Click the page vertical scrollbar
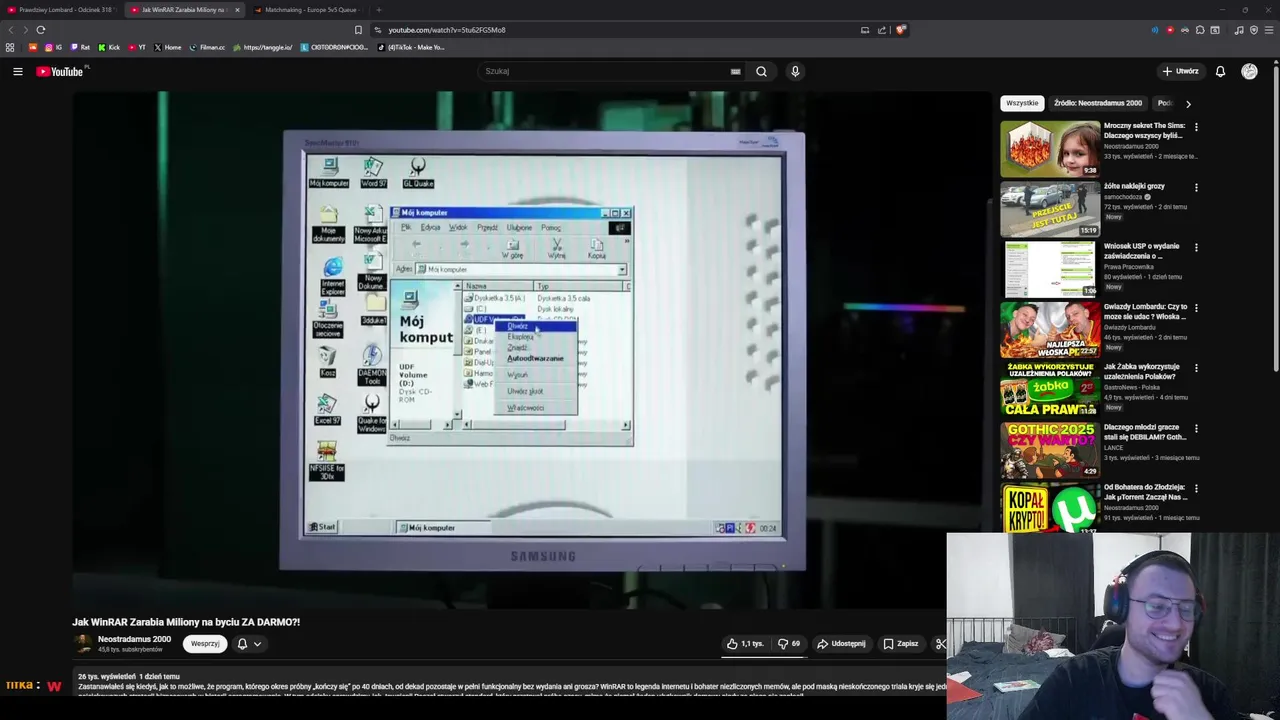Image resolution: width=1280 pixels, height=720 pixels. click(x=1275, y=220)
